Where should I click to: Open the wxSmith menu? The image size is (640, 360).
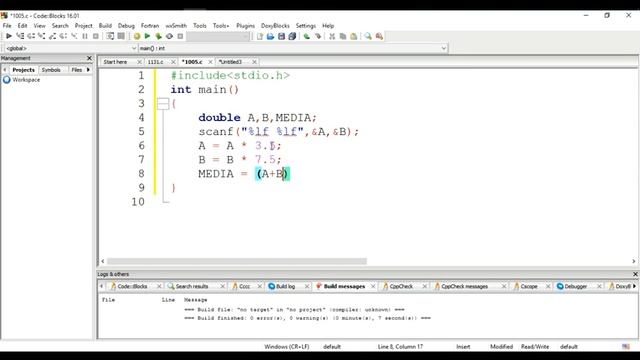tap(176, 26)
